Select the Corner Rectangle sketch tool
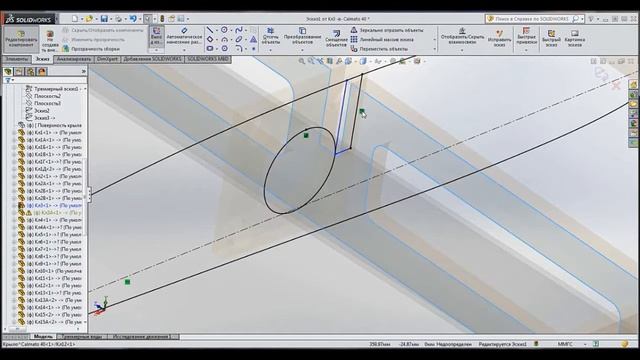The image size is (640, 360). [210, 40]
